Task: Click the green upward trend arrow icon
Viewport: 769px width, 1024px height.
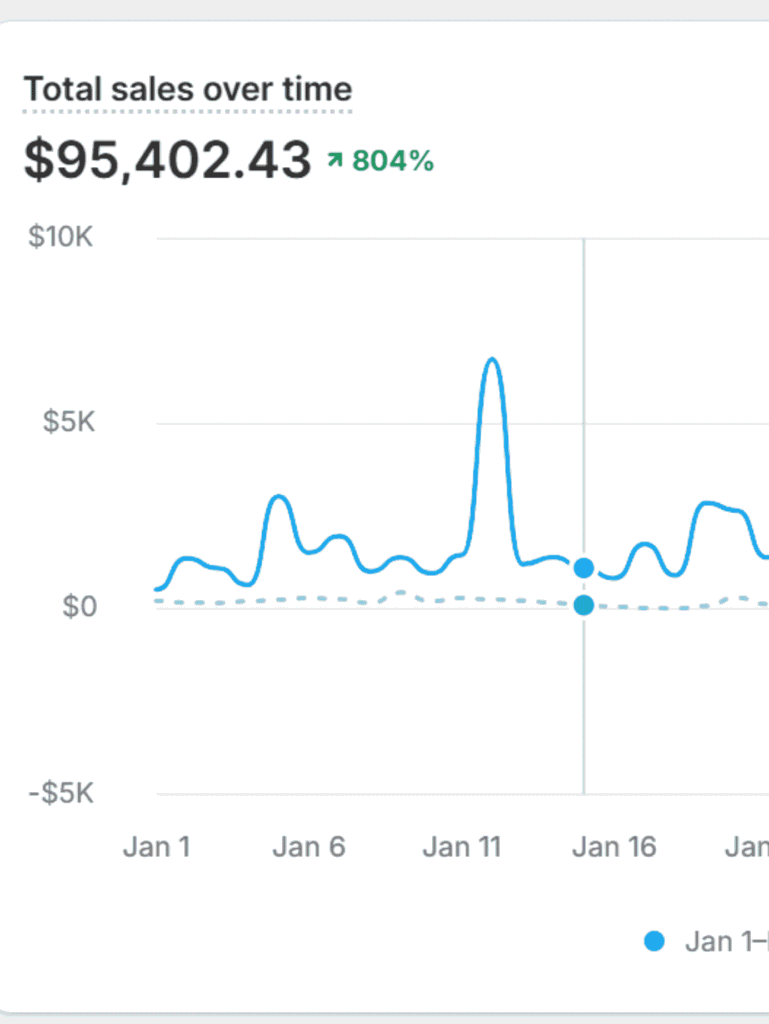Action: coord(335,160)
